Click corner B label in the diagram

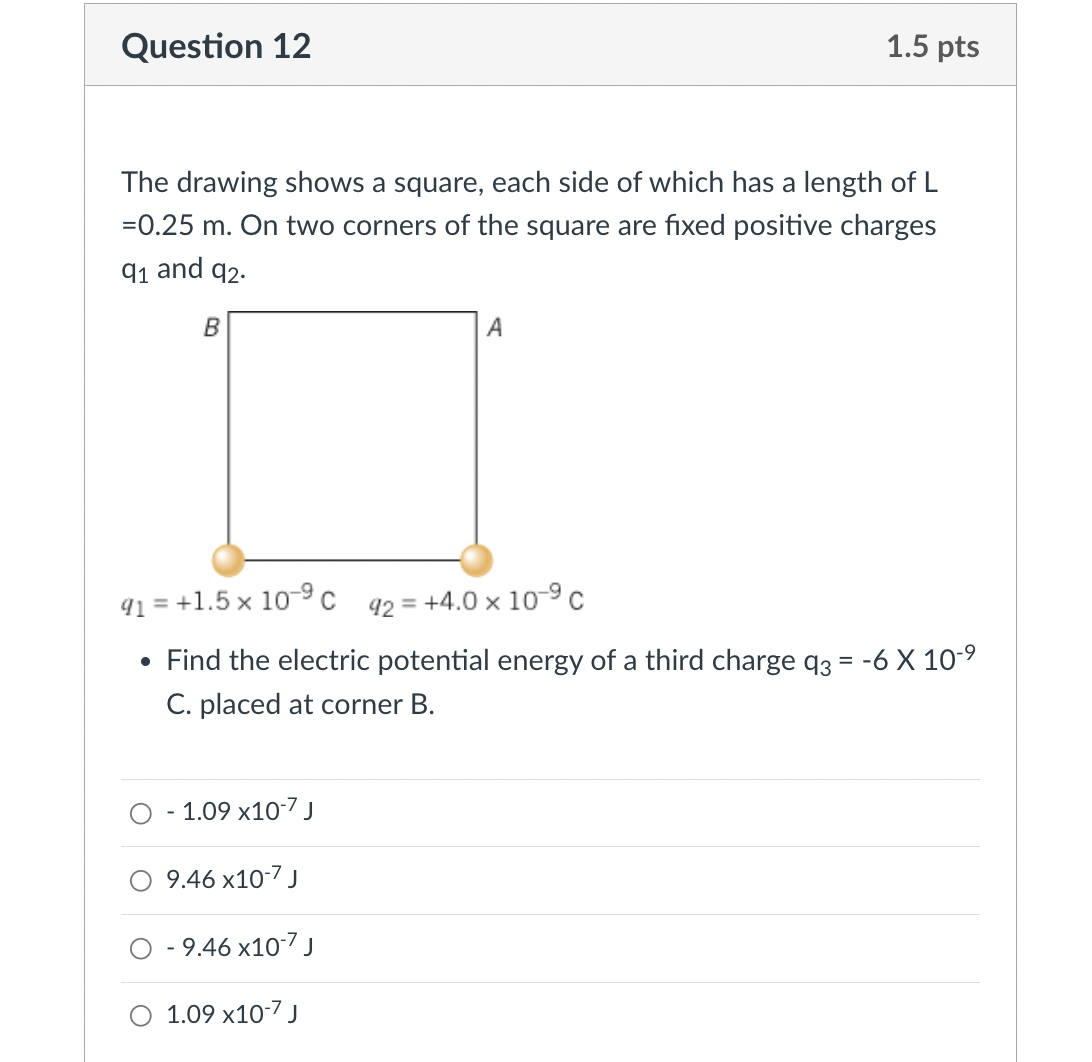tap(211, 327)
